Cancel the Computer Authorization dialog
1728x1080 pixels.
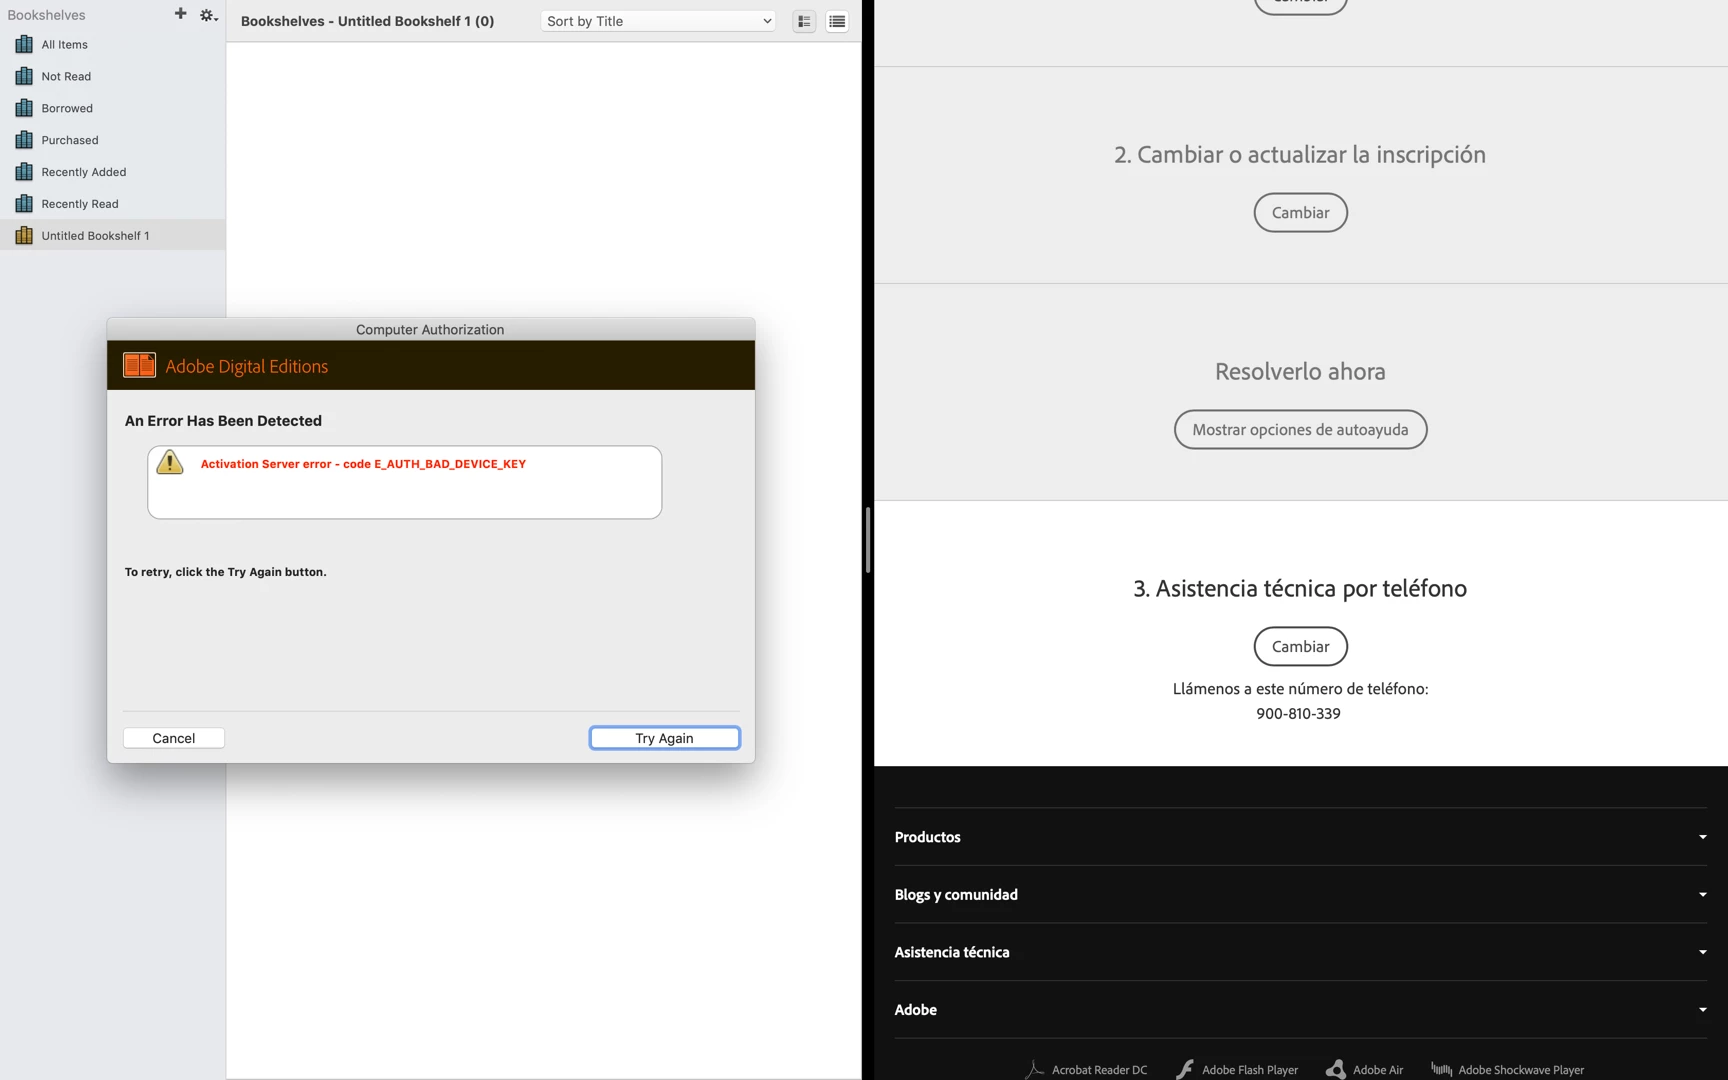click(174, 738)
